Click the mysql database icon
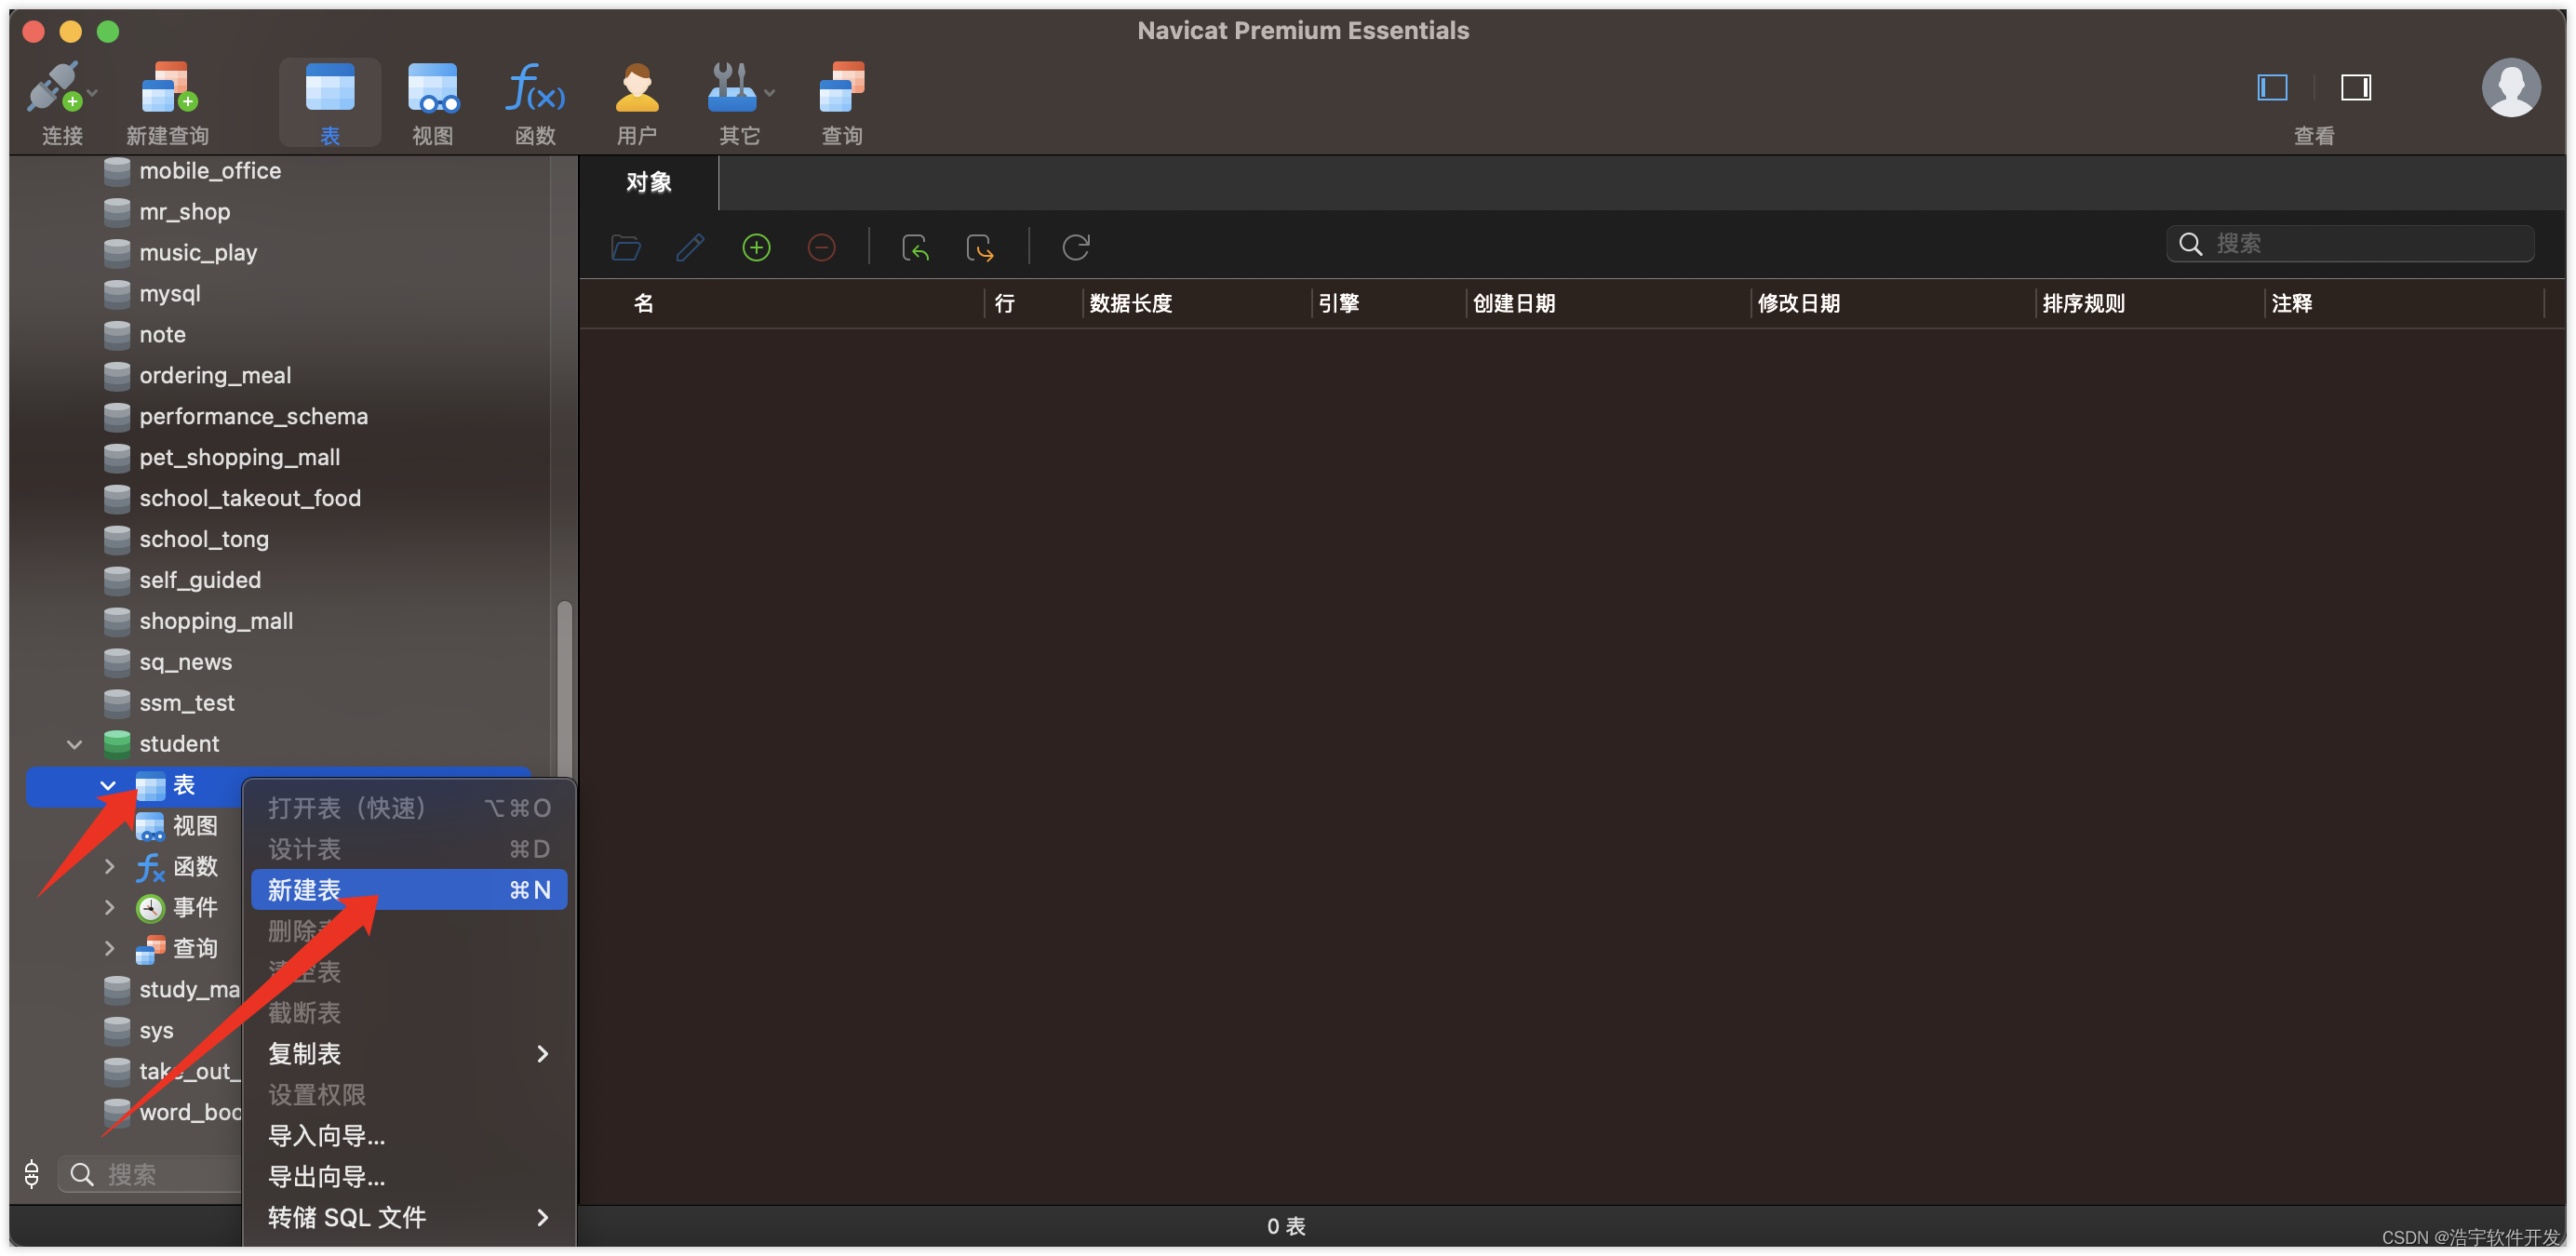The width and height of the screenshot is (2576, 1256). [x=117, y=293]
